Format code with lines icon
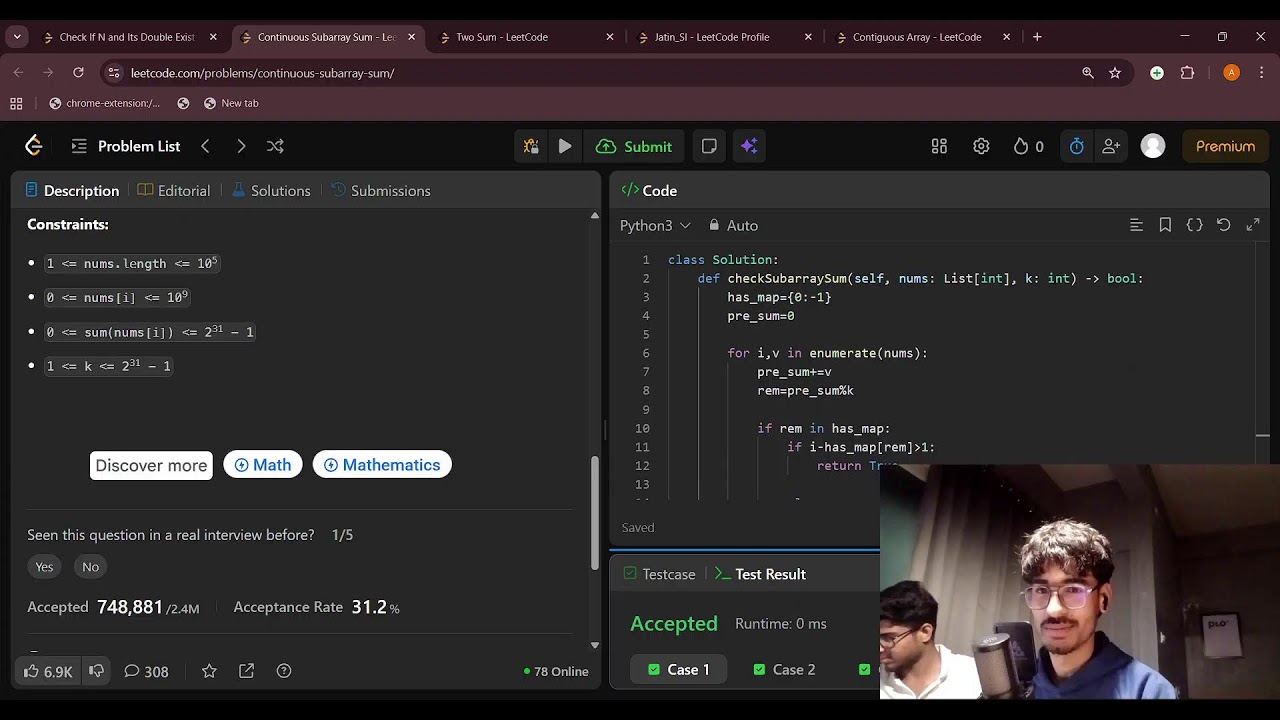This screenshot has height=720, width=1280. coord(1136,225)
